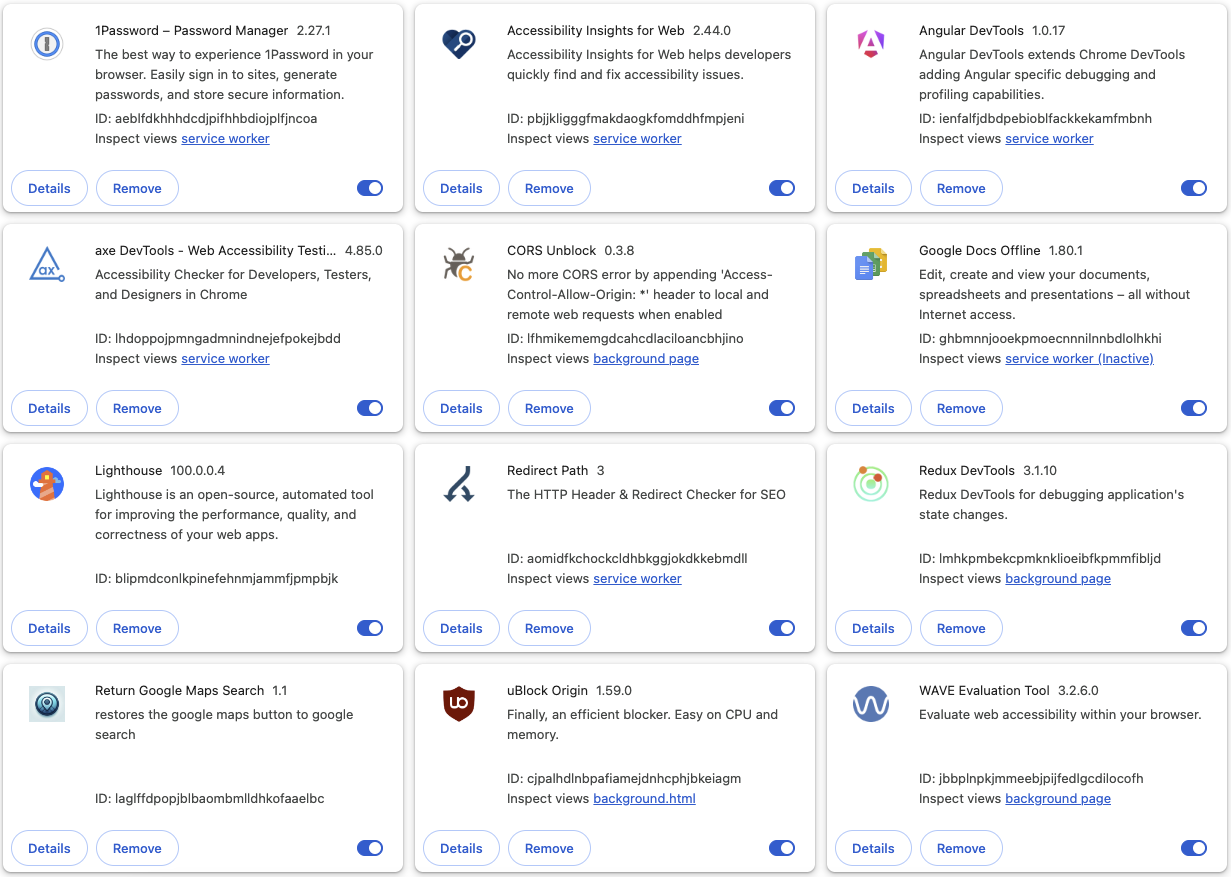Open Details for Redux DevTools
The image size is (1231, 877).
[873, 628]
